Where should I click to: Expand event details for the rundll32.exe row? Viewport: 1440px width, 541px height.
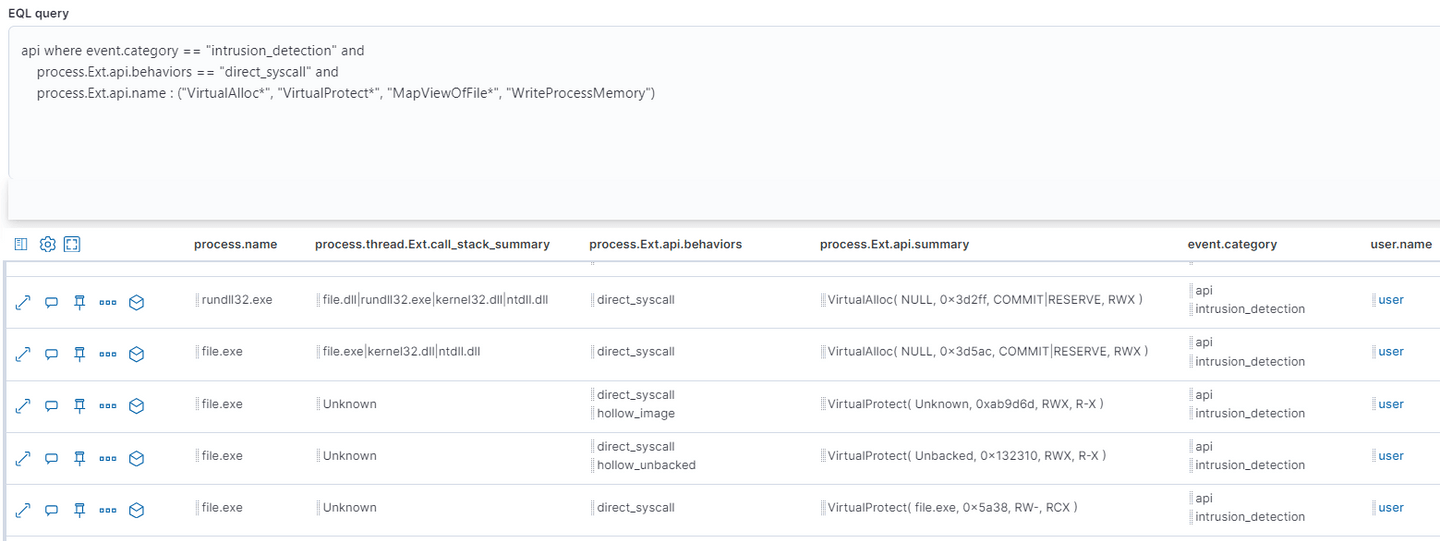pyautogui.click(x=23, y=302)
